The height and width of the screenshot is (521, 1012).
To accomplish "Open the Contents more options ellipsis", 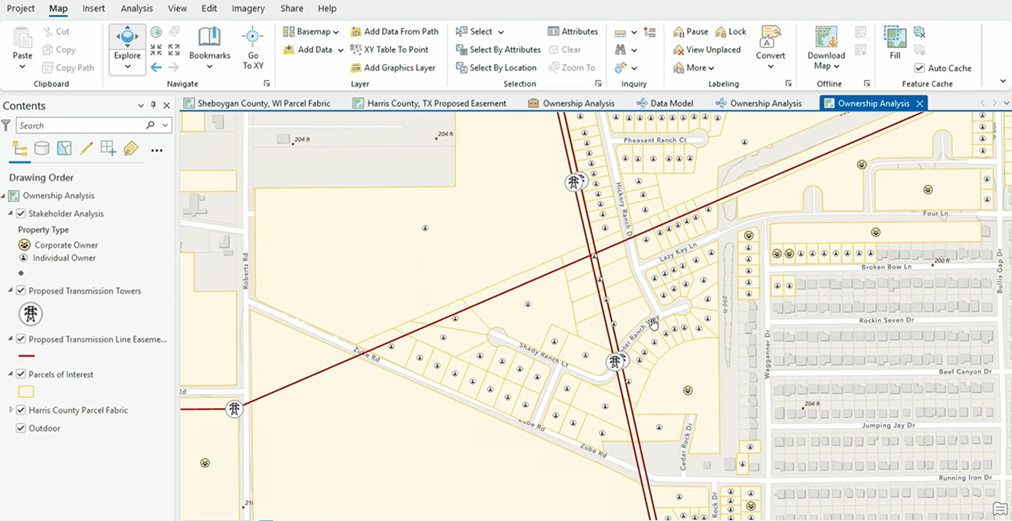I will (157, 150).
